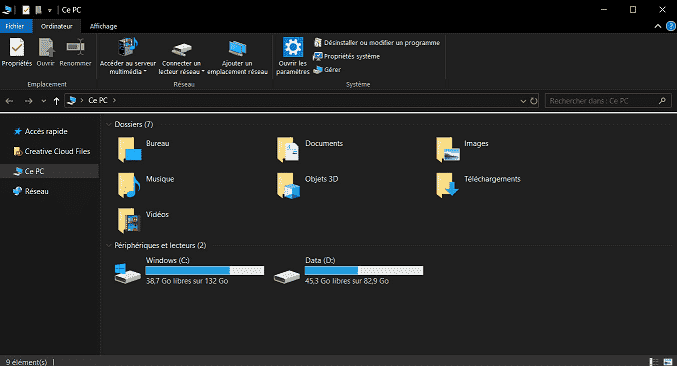Go forward with the right arrow

[x=28, y=101]
